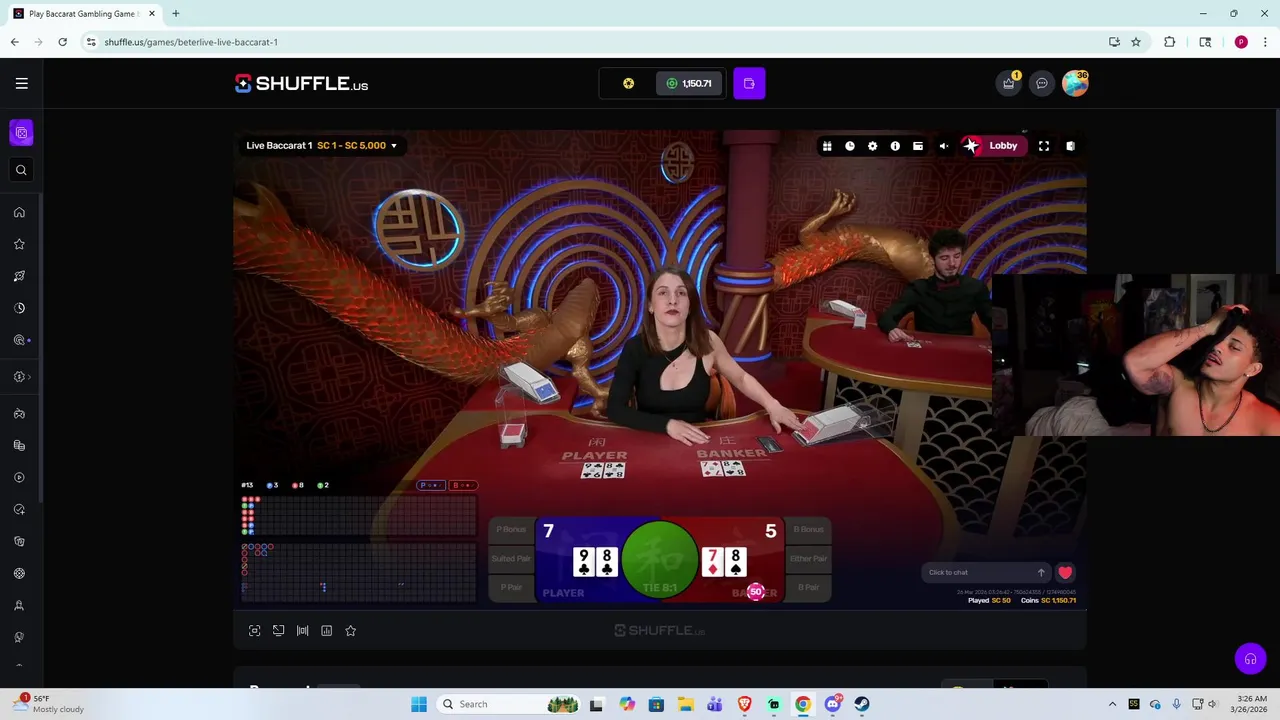This screenshot has height=720, width=1280.
Task: Go to the sidebar home icon
Action: click(x=19, y=213)
